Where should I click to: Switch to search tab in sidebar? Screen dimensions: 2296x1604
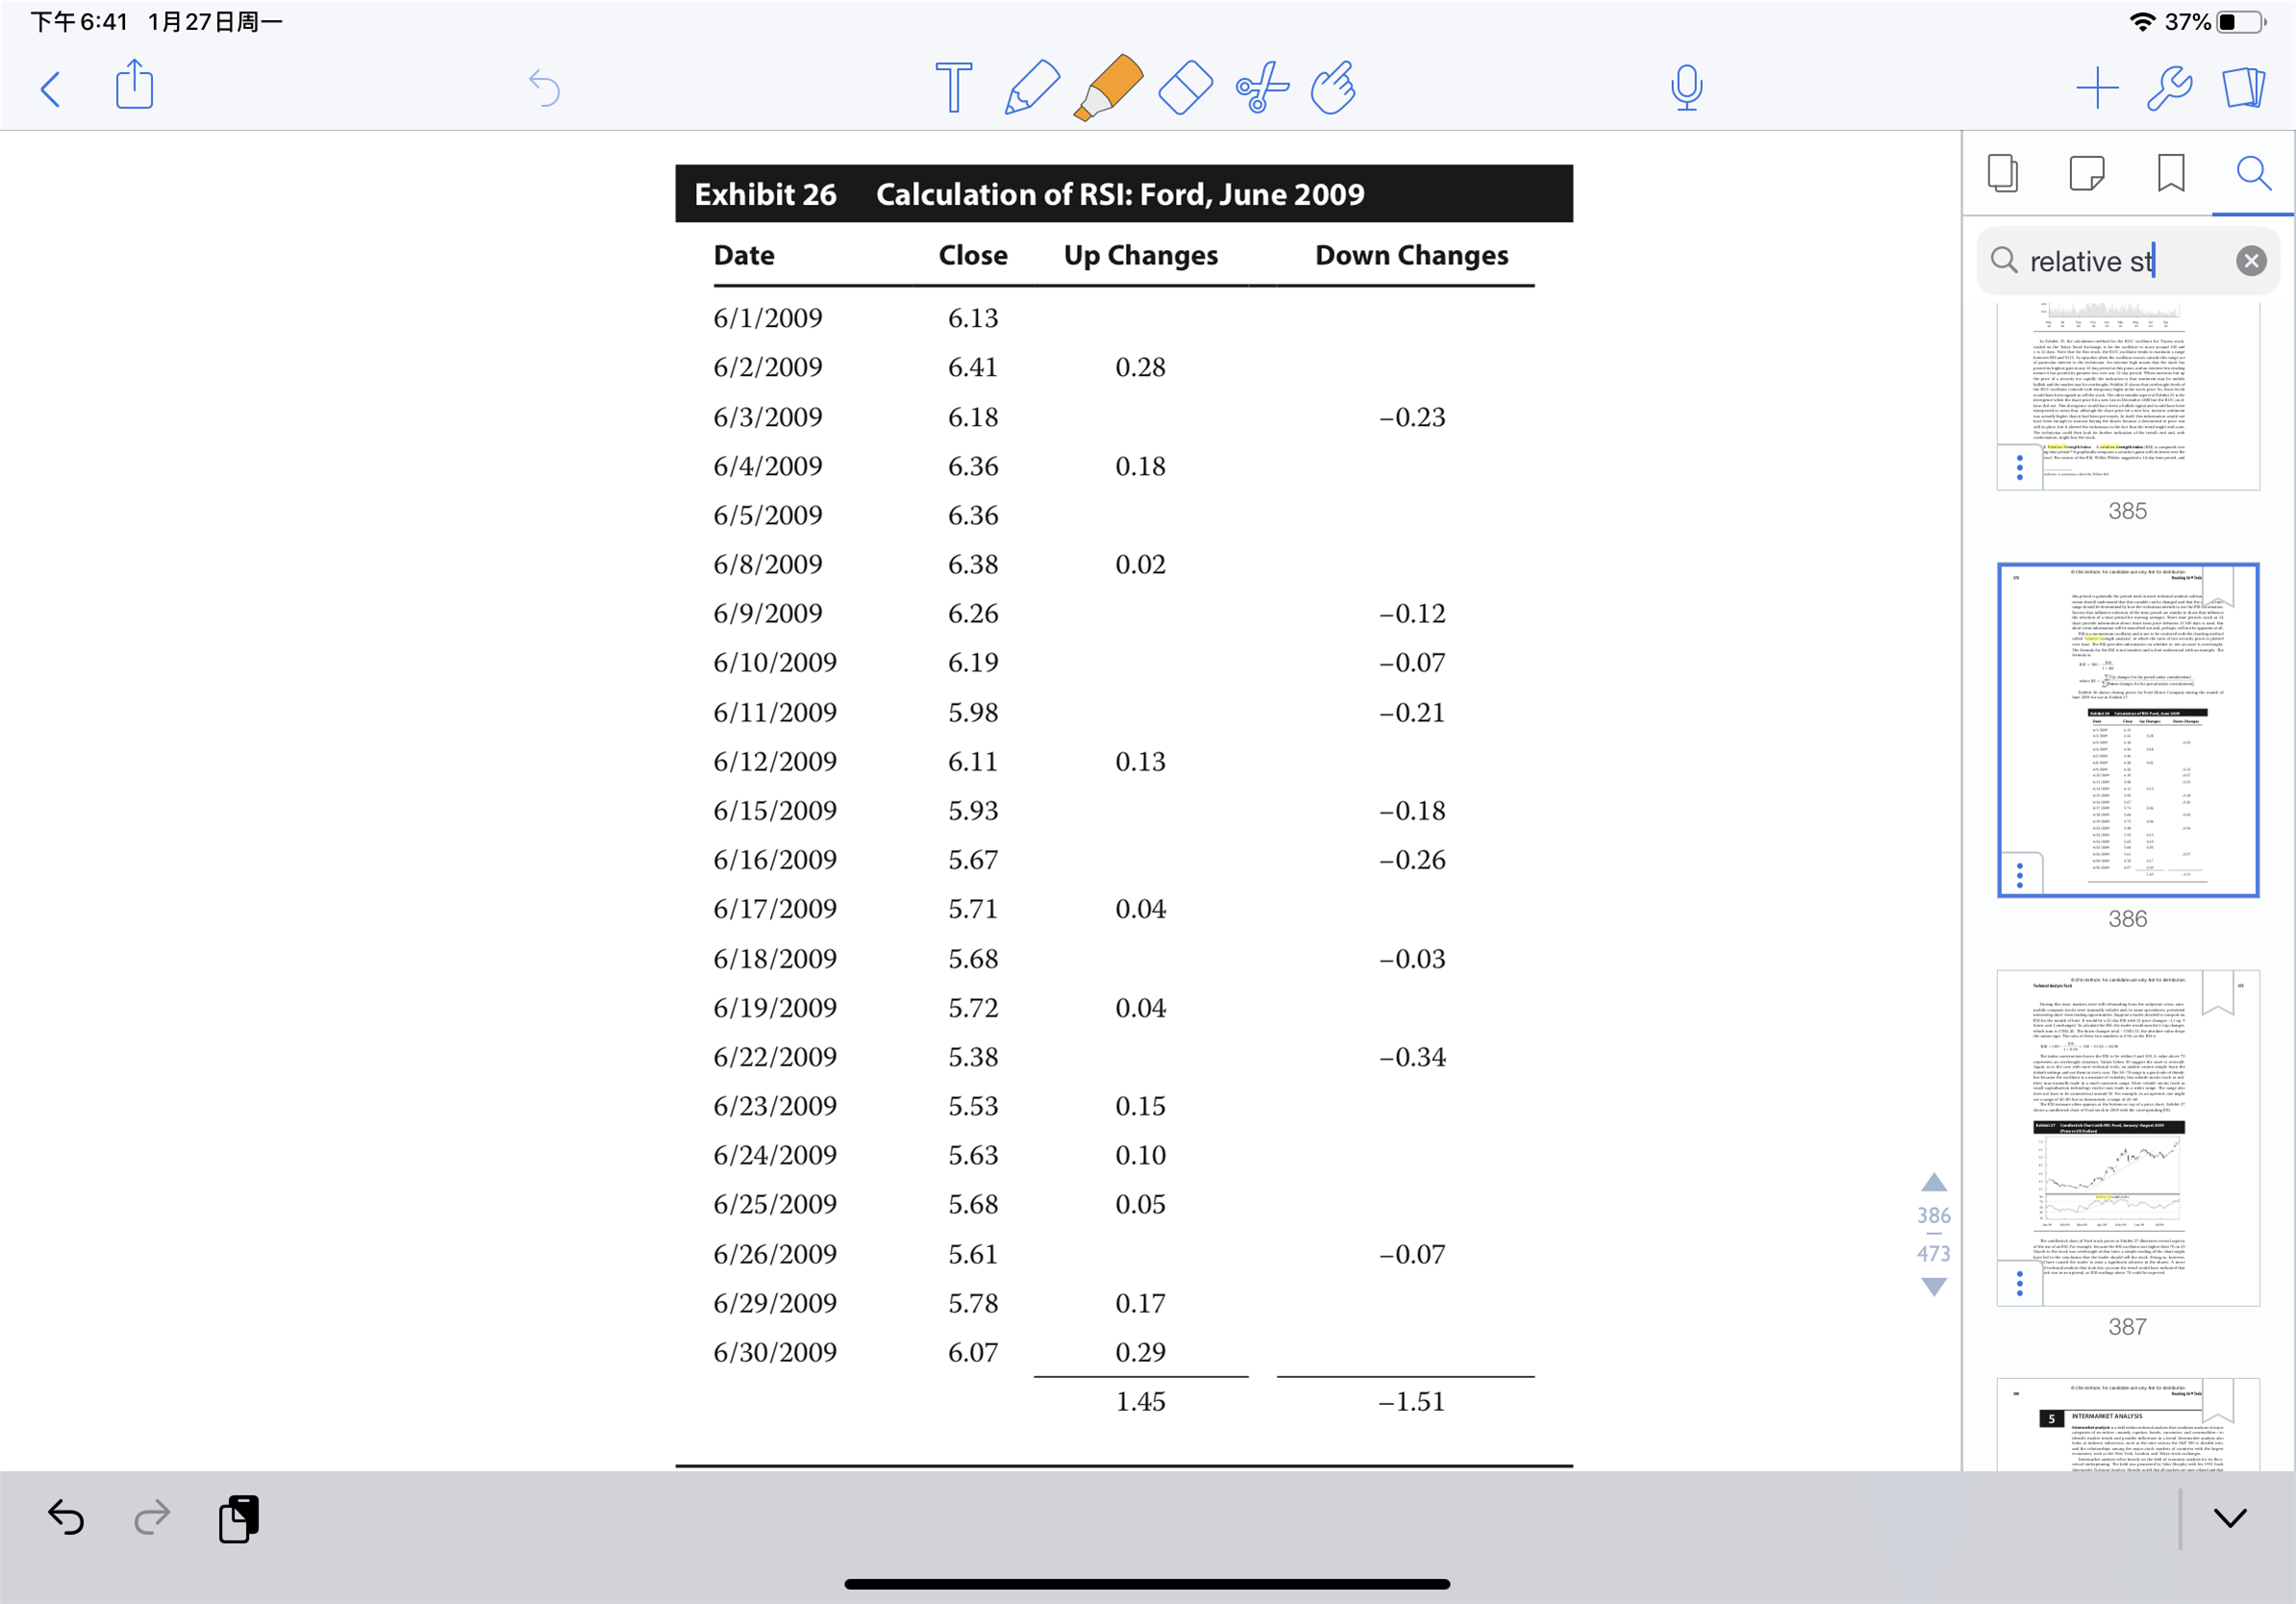[2253, 173]
